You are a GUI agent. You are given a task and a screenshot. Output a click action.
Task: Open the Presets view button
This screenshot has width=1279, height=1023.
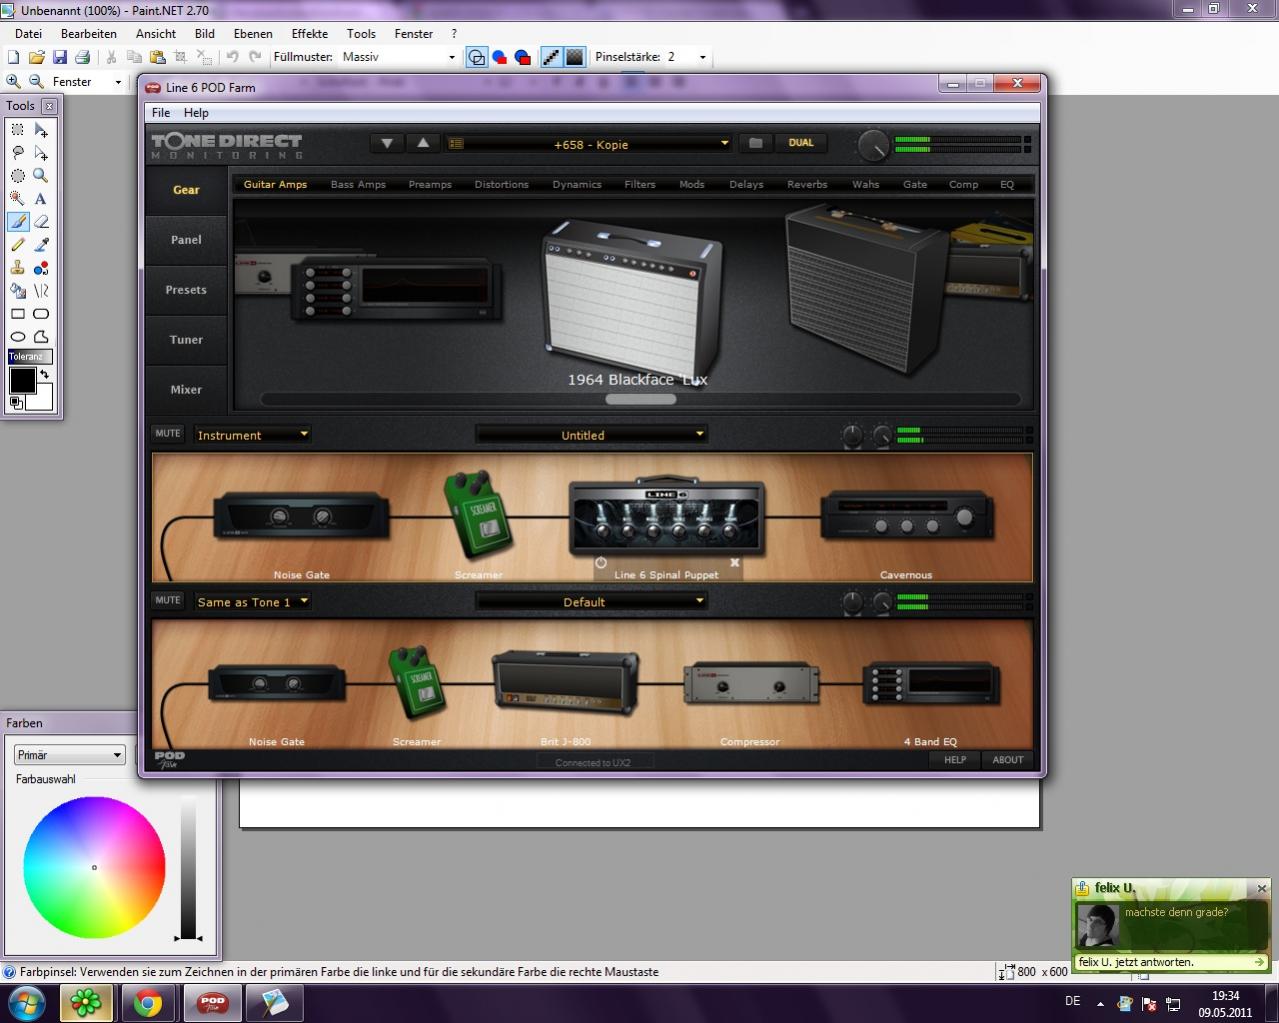(186, 290)
